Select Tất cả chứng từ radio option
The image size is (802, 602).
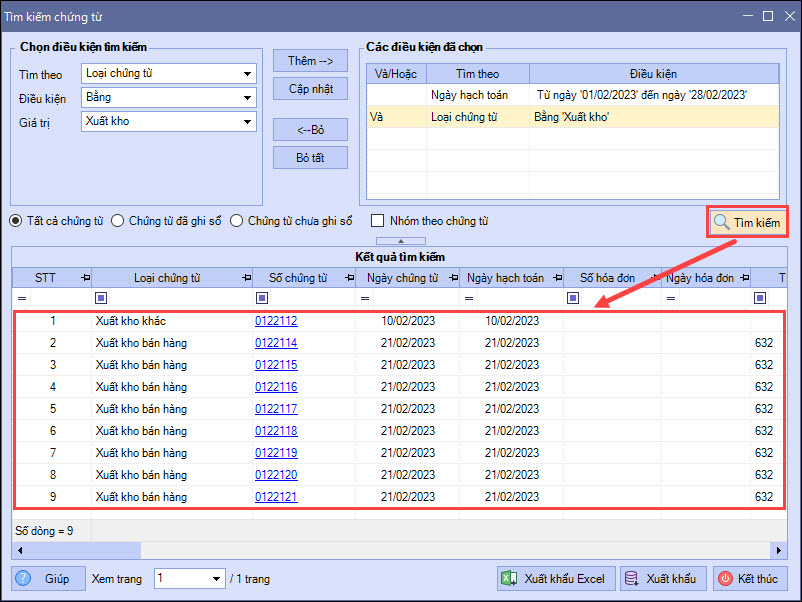[x=18, y=221]
